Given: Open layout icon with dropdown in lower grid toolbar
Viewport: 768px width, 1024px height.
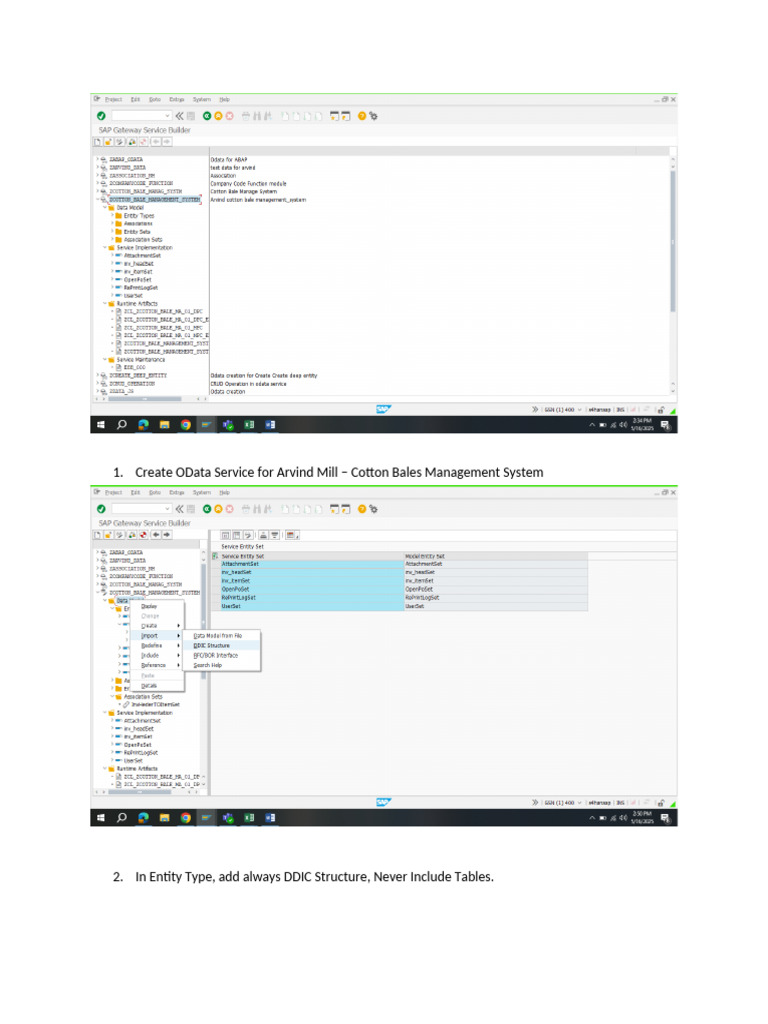Looking at the screenshot, I should 292,536.
